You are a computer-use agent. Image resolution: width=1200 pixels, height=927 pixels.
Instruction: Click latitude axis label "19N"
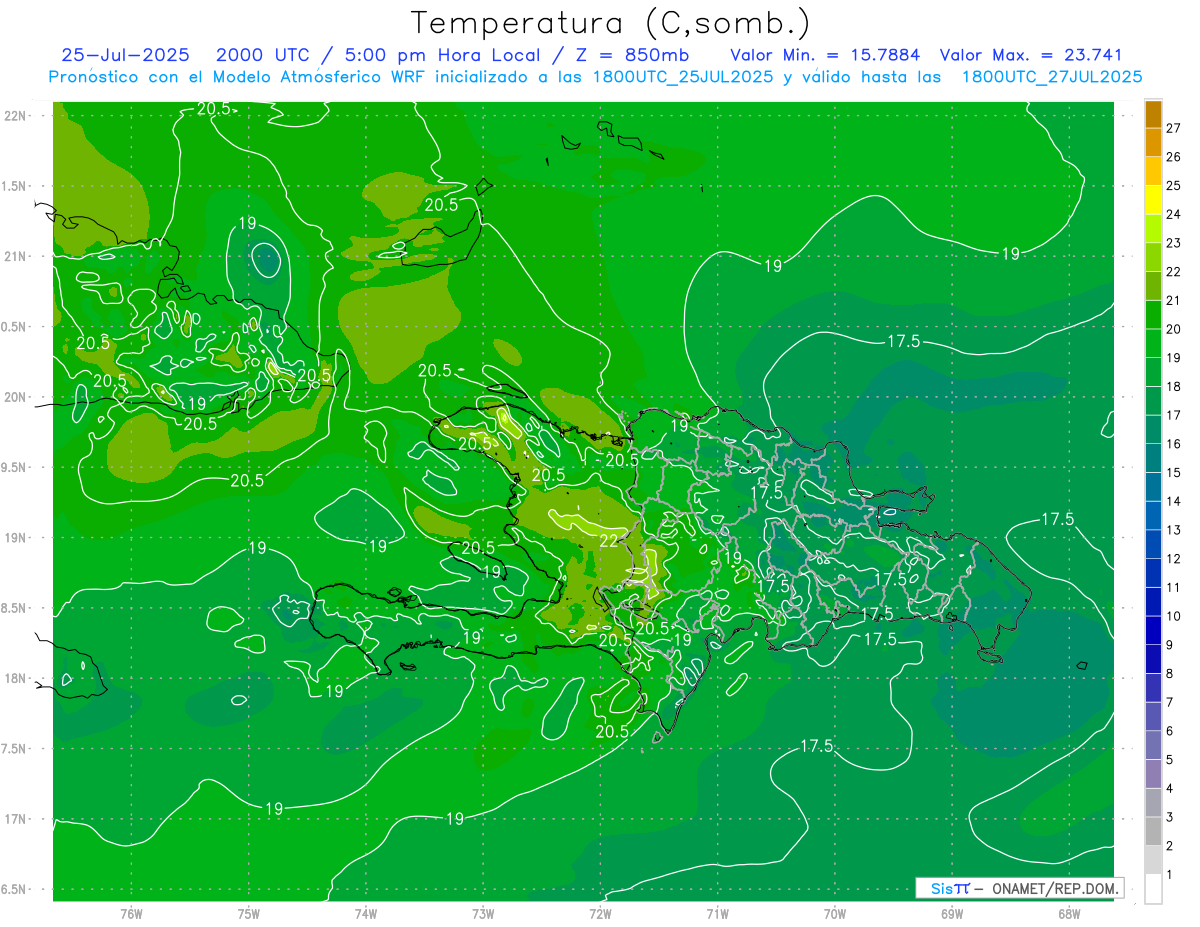coord(17,537)
